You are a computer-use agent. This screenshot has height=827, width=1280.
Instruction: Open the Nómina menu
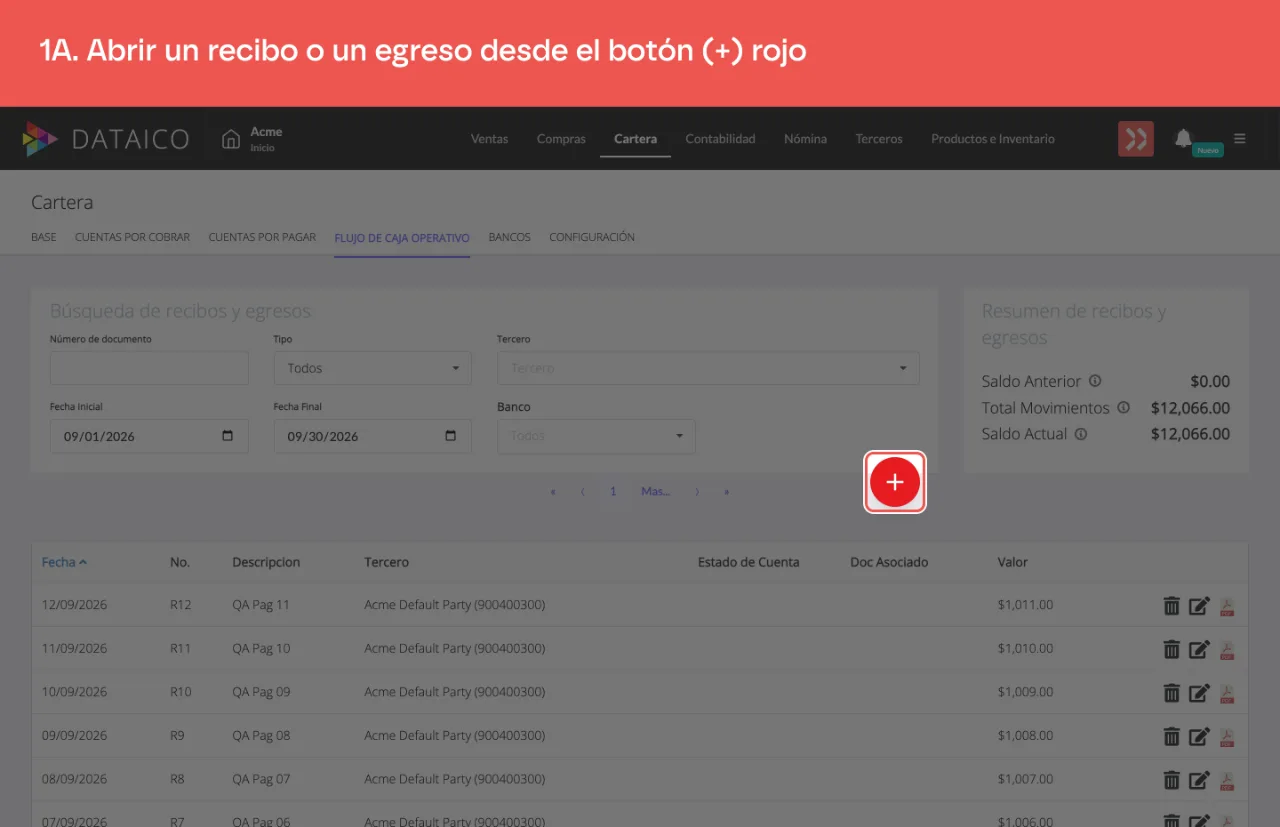click(x=805, y=139)
